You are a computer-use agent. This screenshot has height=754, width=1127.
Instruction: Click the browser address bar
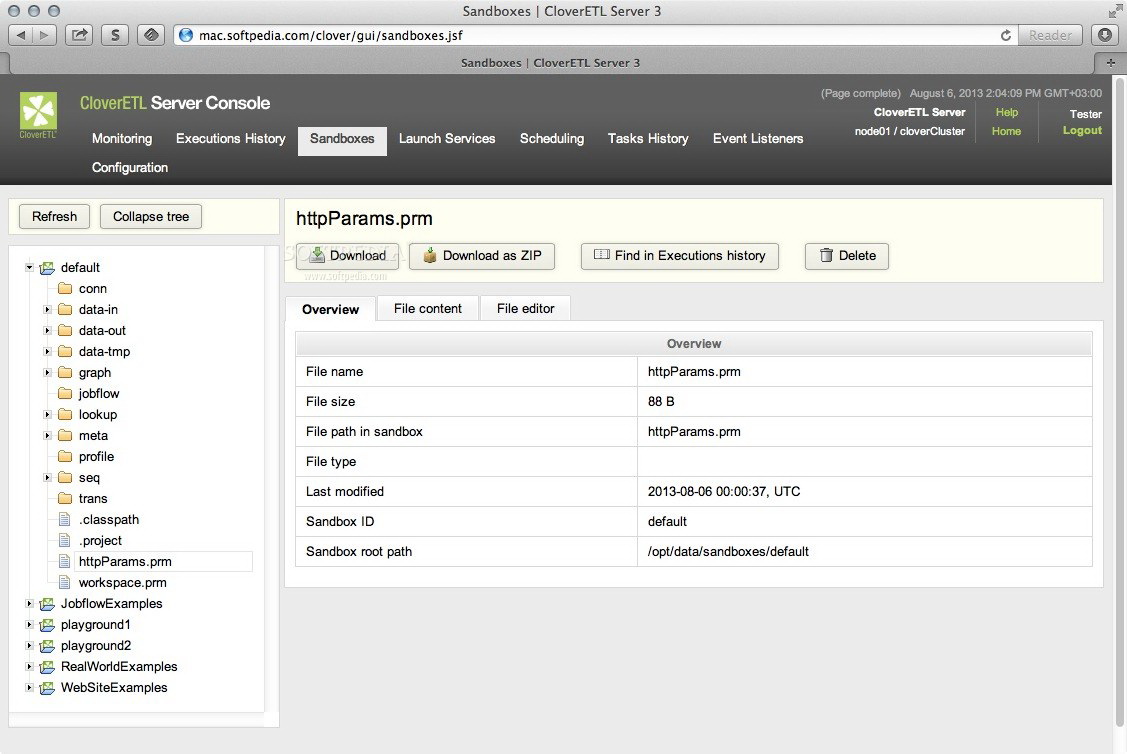[x=594, y=35]
